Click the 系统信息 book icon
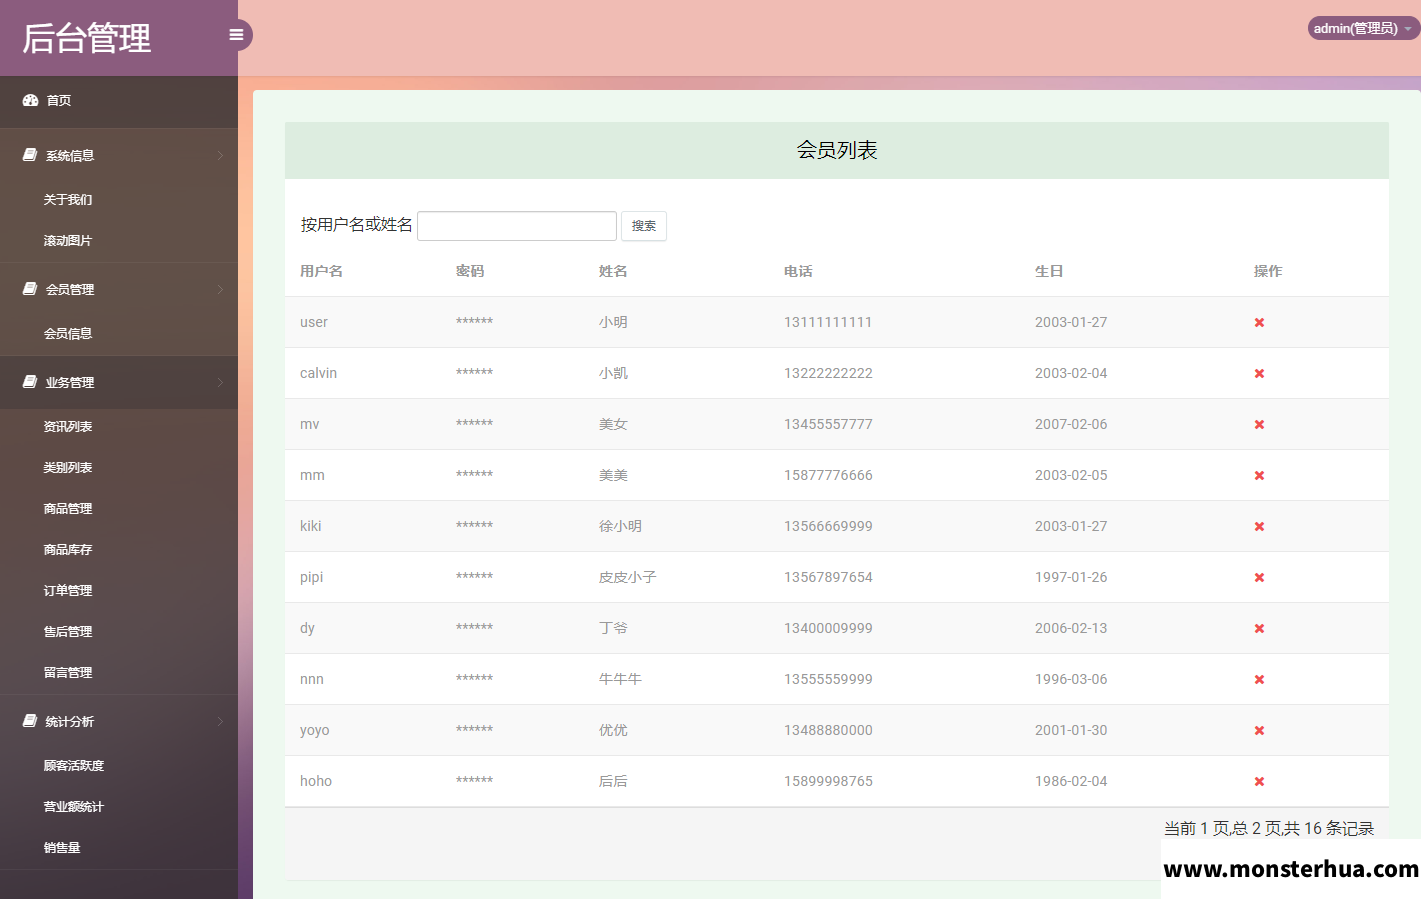The width and height of the screenshot is (1421, 899). click(30, 155)
